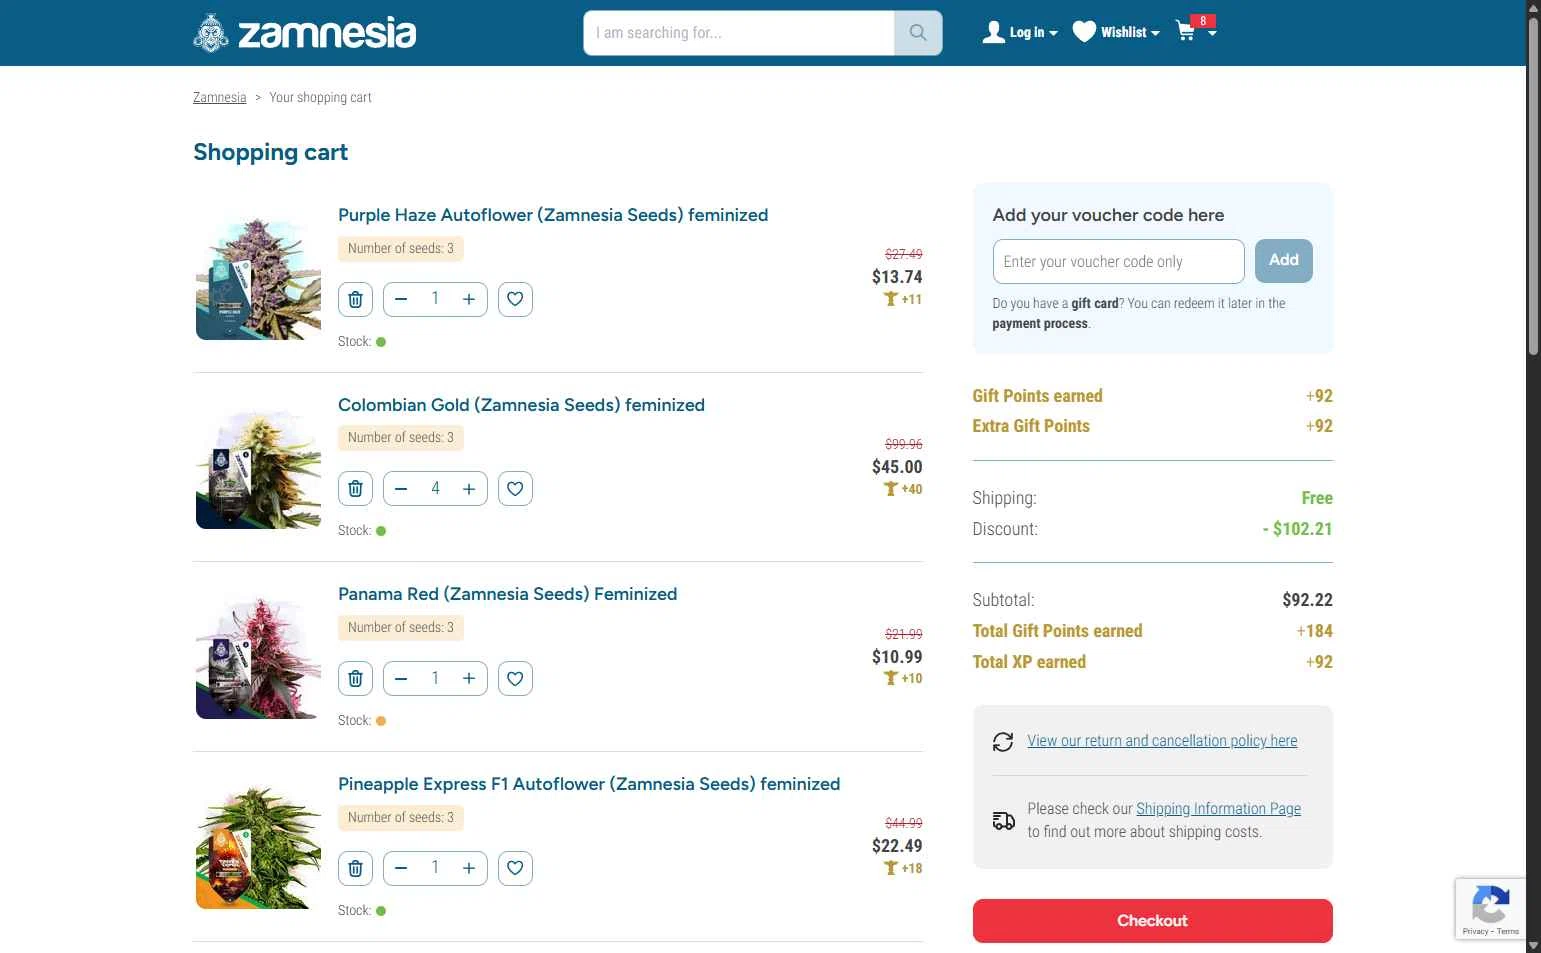
Task: Open Colombian Gold product title
Action: [521, 405]
